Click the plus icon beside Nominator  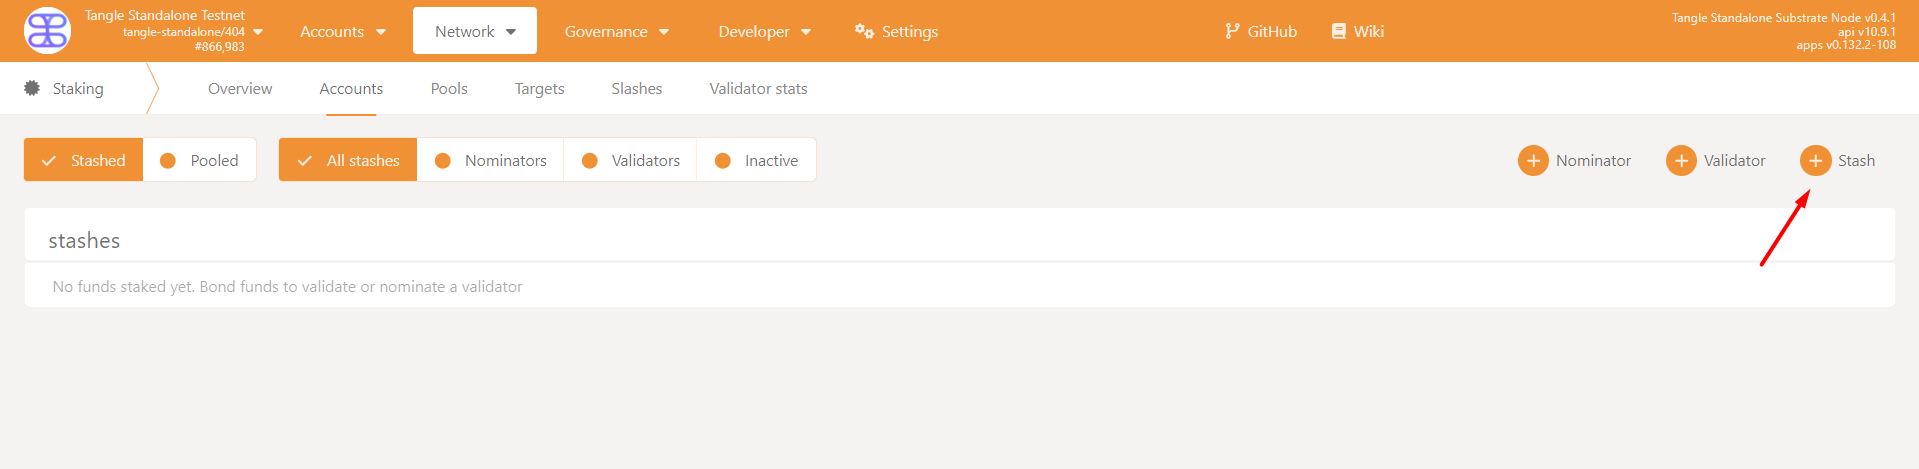(x=1532, y=160)
